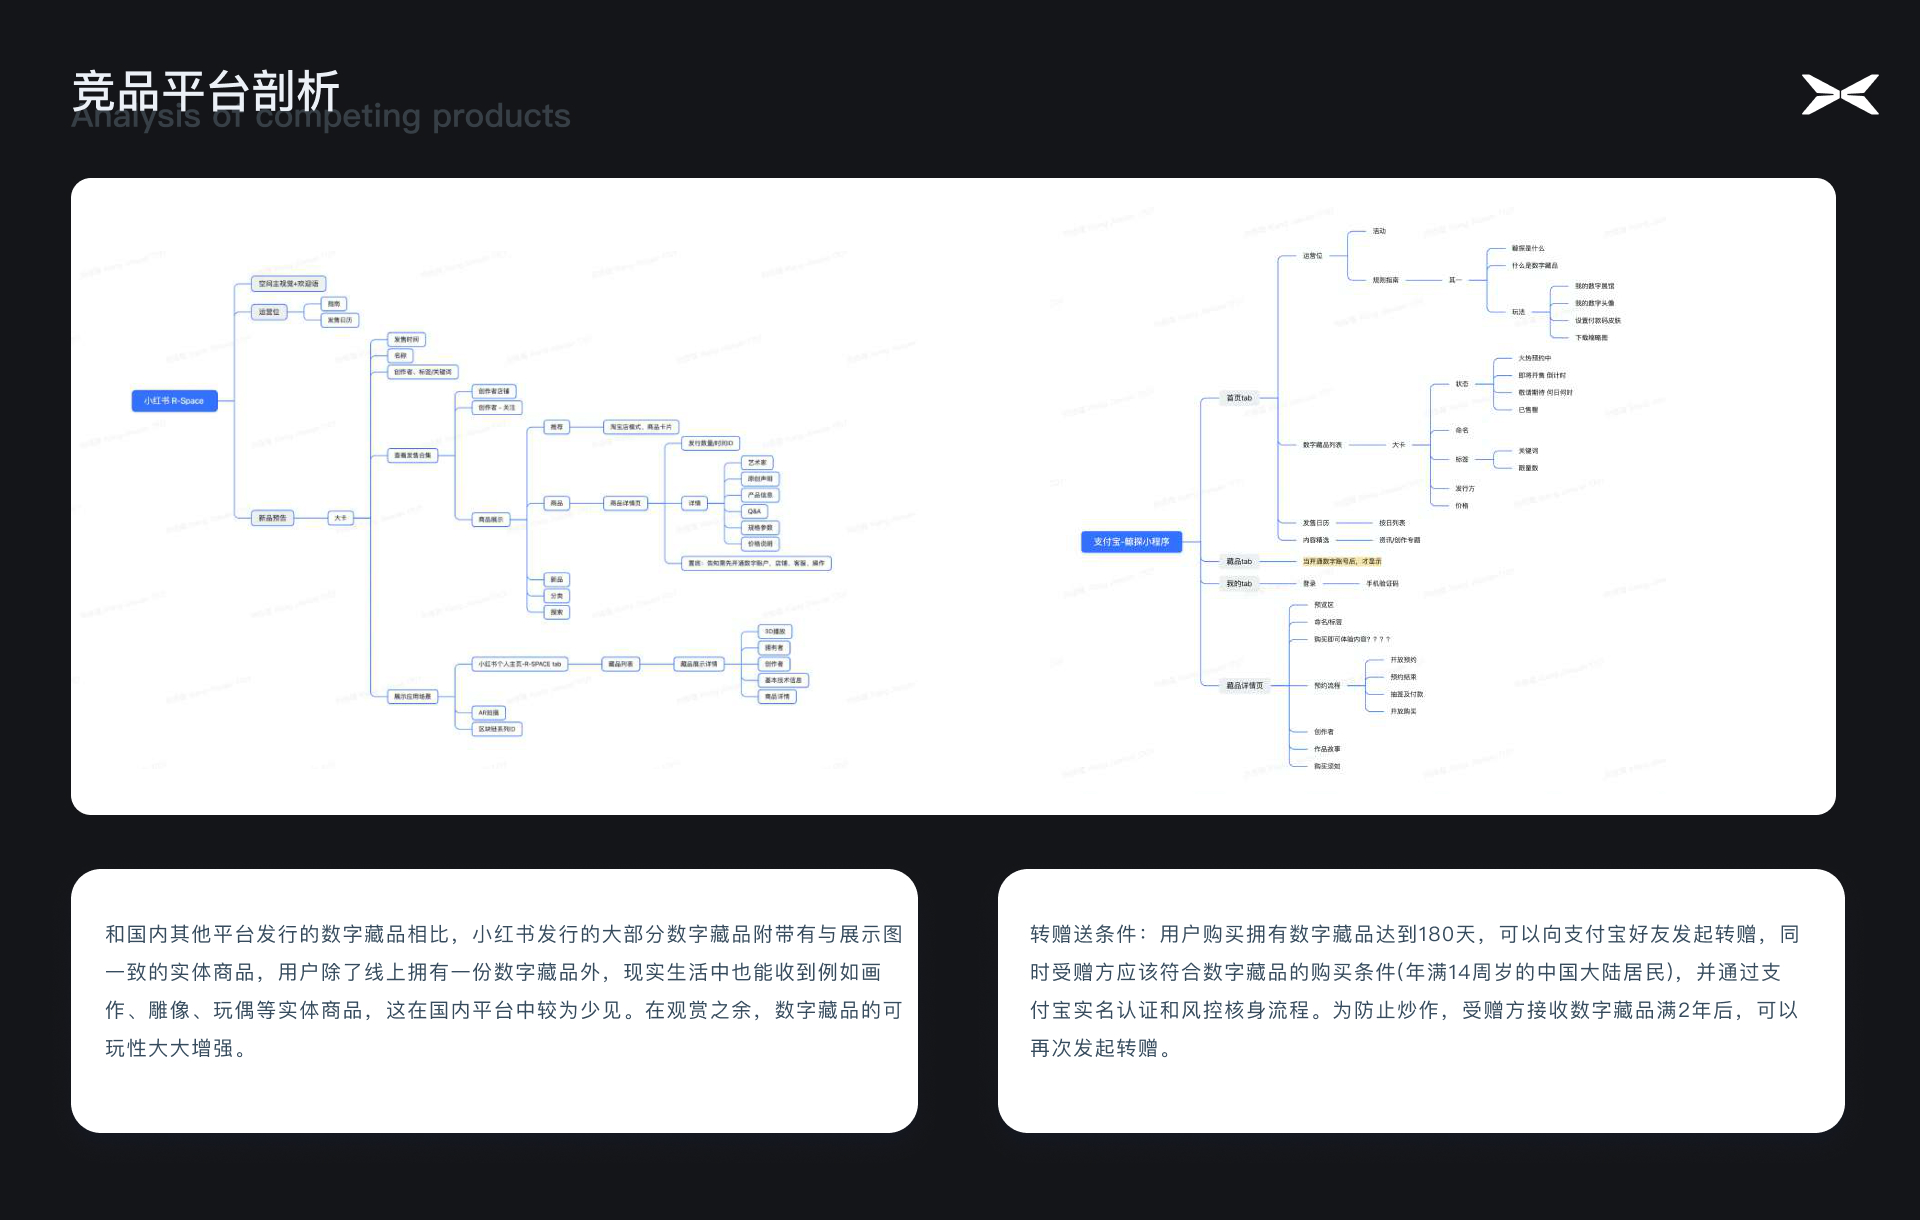1920x1220 pixels.
Task: Click the 空间主视觉+欢迎语 node
Action: point(288,284)
